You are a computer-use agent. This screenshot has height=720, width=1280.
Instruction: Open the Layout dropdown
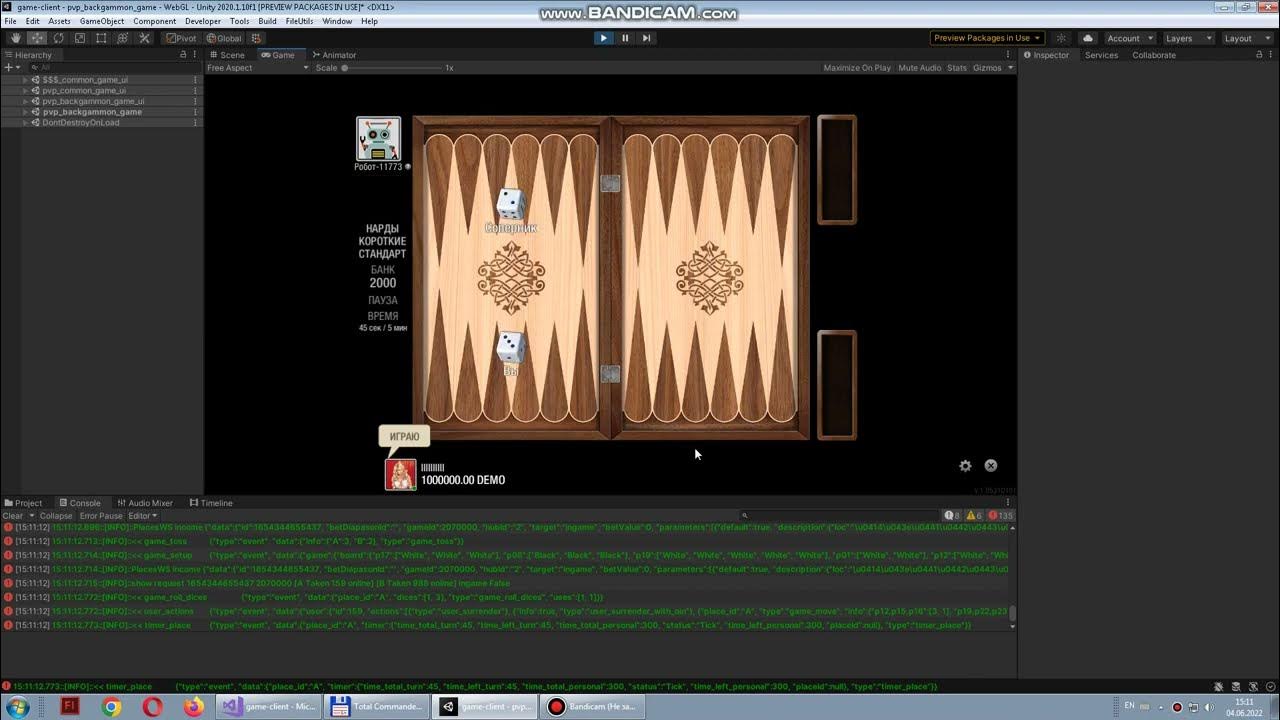pos(1246,38)
